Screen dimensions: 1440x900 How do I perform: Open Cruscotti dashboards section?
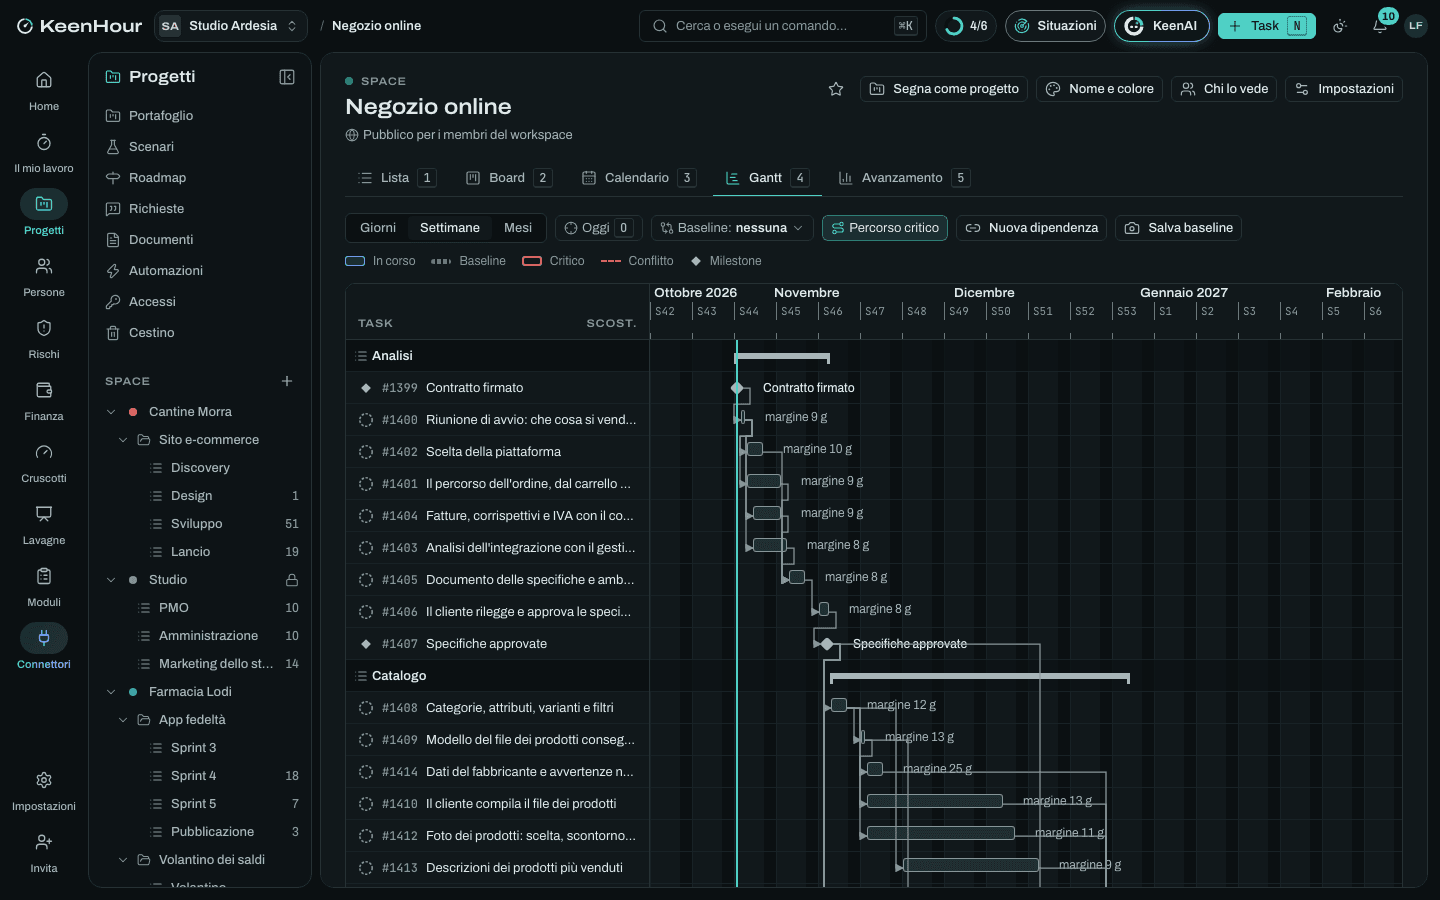pyautogui.click(x=44, y=462)
